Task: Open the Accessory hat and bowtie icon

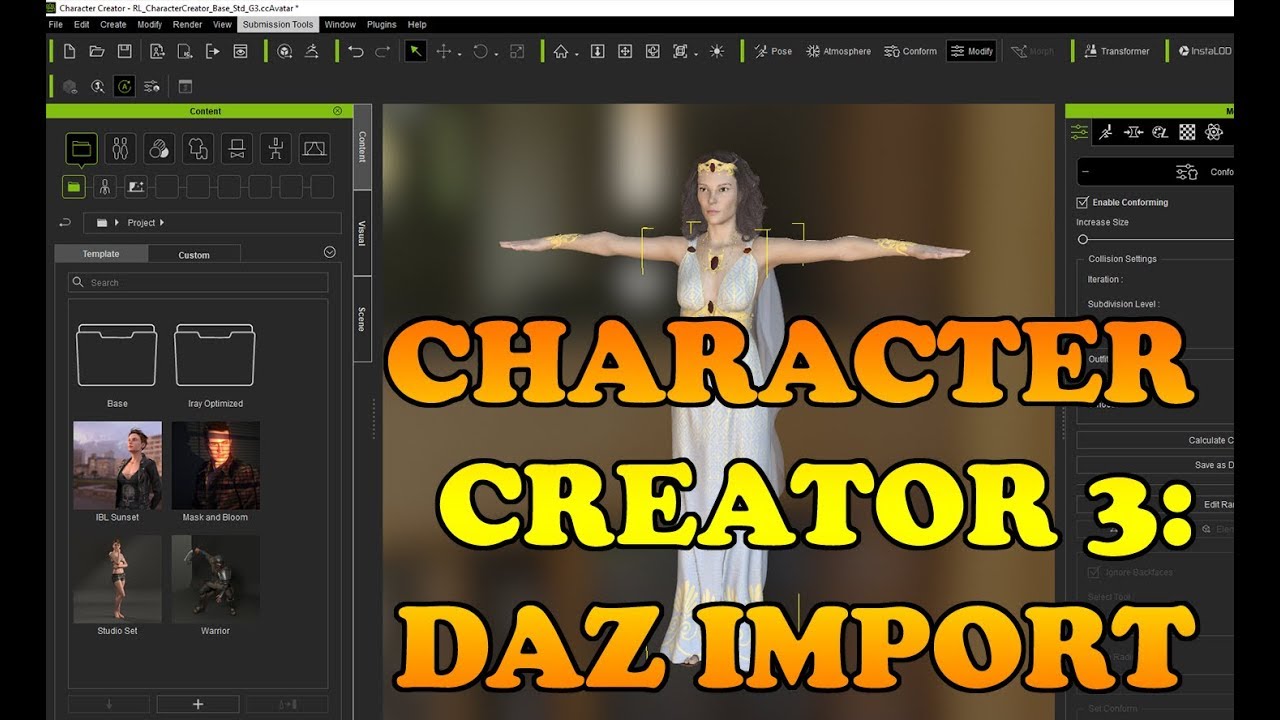Action: pyautogui.click(x=237, y=149)
